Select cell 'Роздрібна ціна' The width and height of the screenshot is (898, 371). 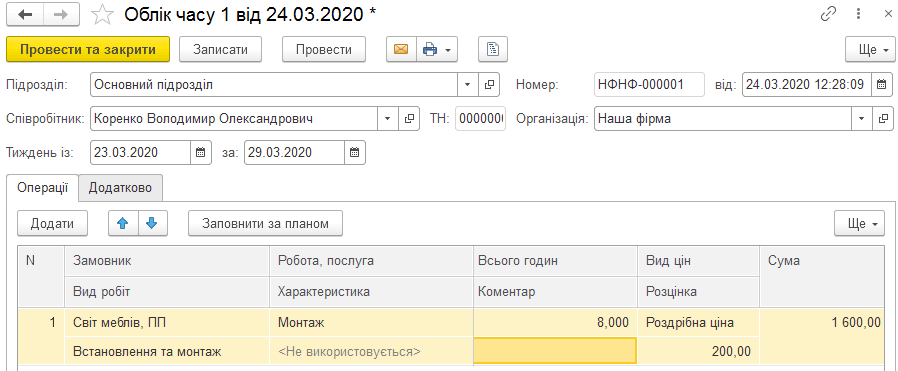pyautogui.click(x=698, y=323)
